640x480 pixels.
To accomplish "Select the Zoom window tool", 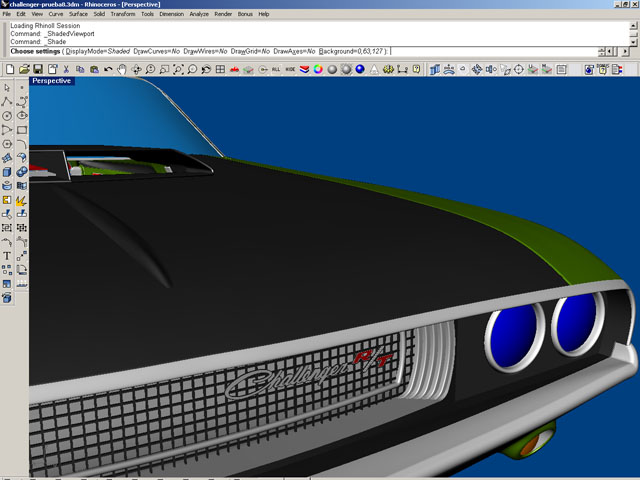I will coord(164,69).
